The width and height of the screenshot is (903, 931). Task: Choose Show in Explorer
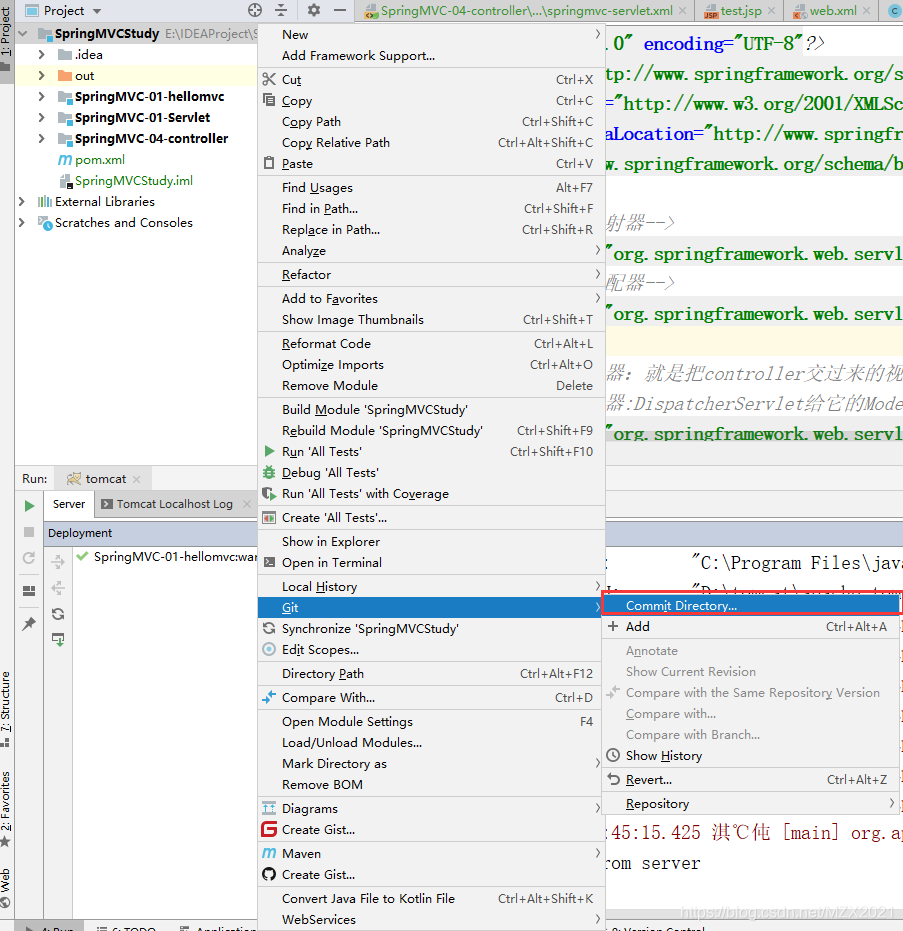(431, 541)
